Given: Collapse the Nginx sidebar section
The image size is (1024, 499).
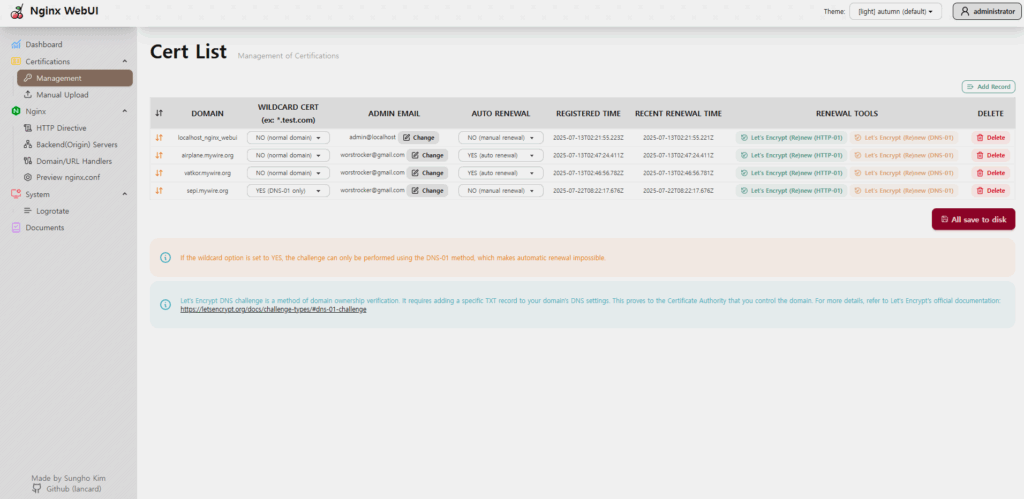Looking at the screenshot, I should 125,111.
